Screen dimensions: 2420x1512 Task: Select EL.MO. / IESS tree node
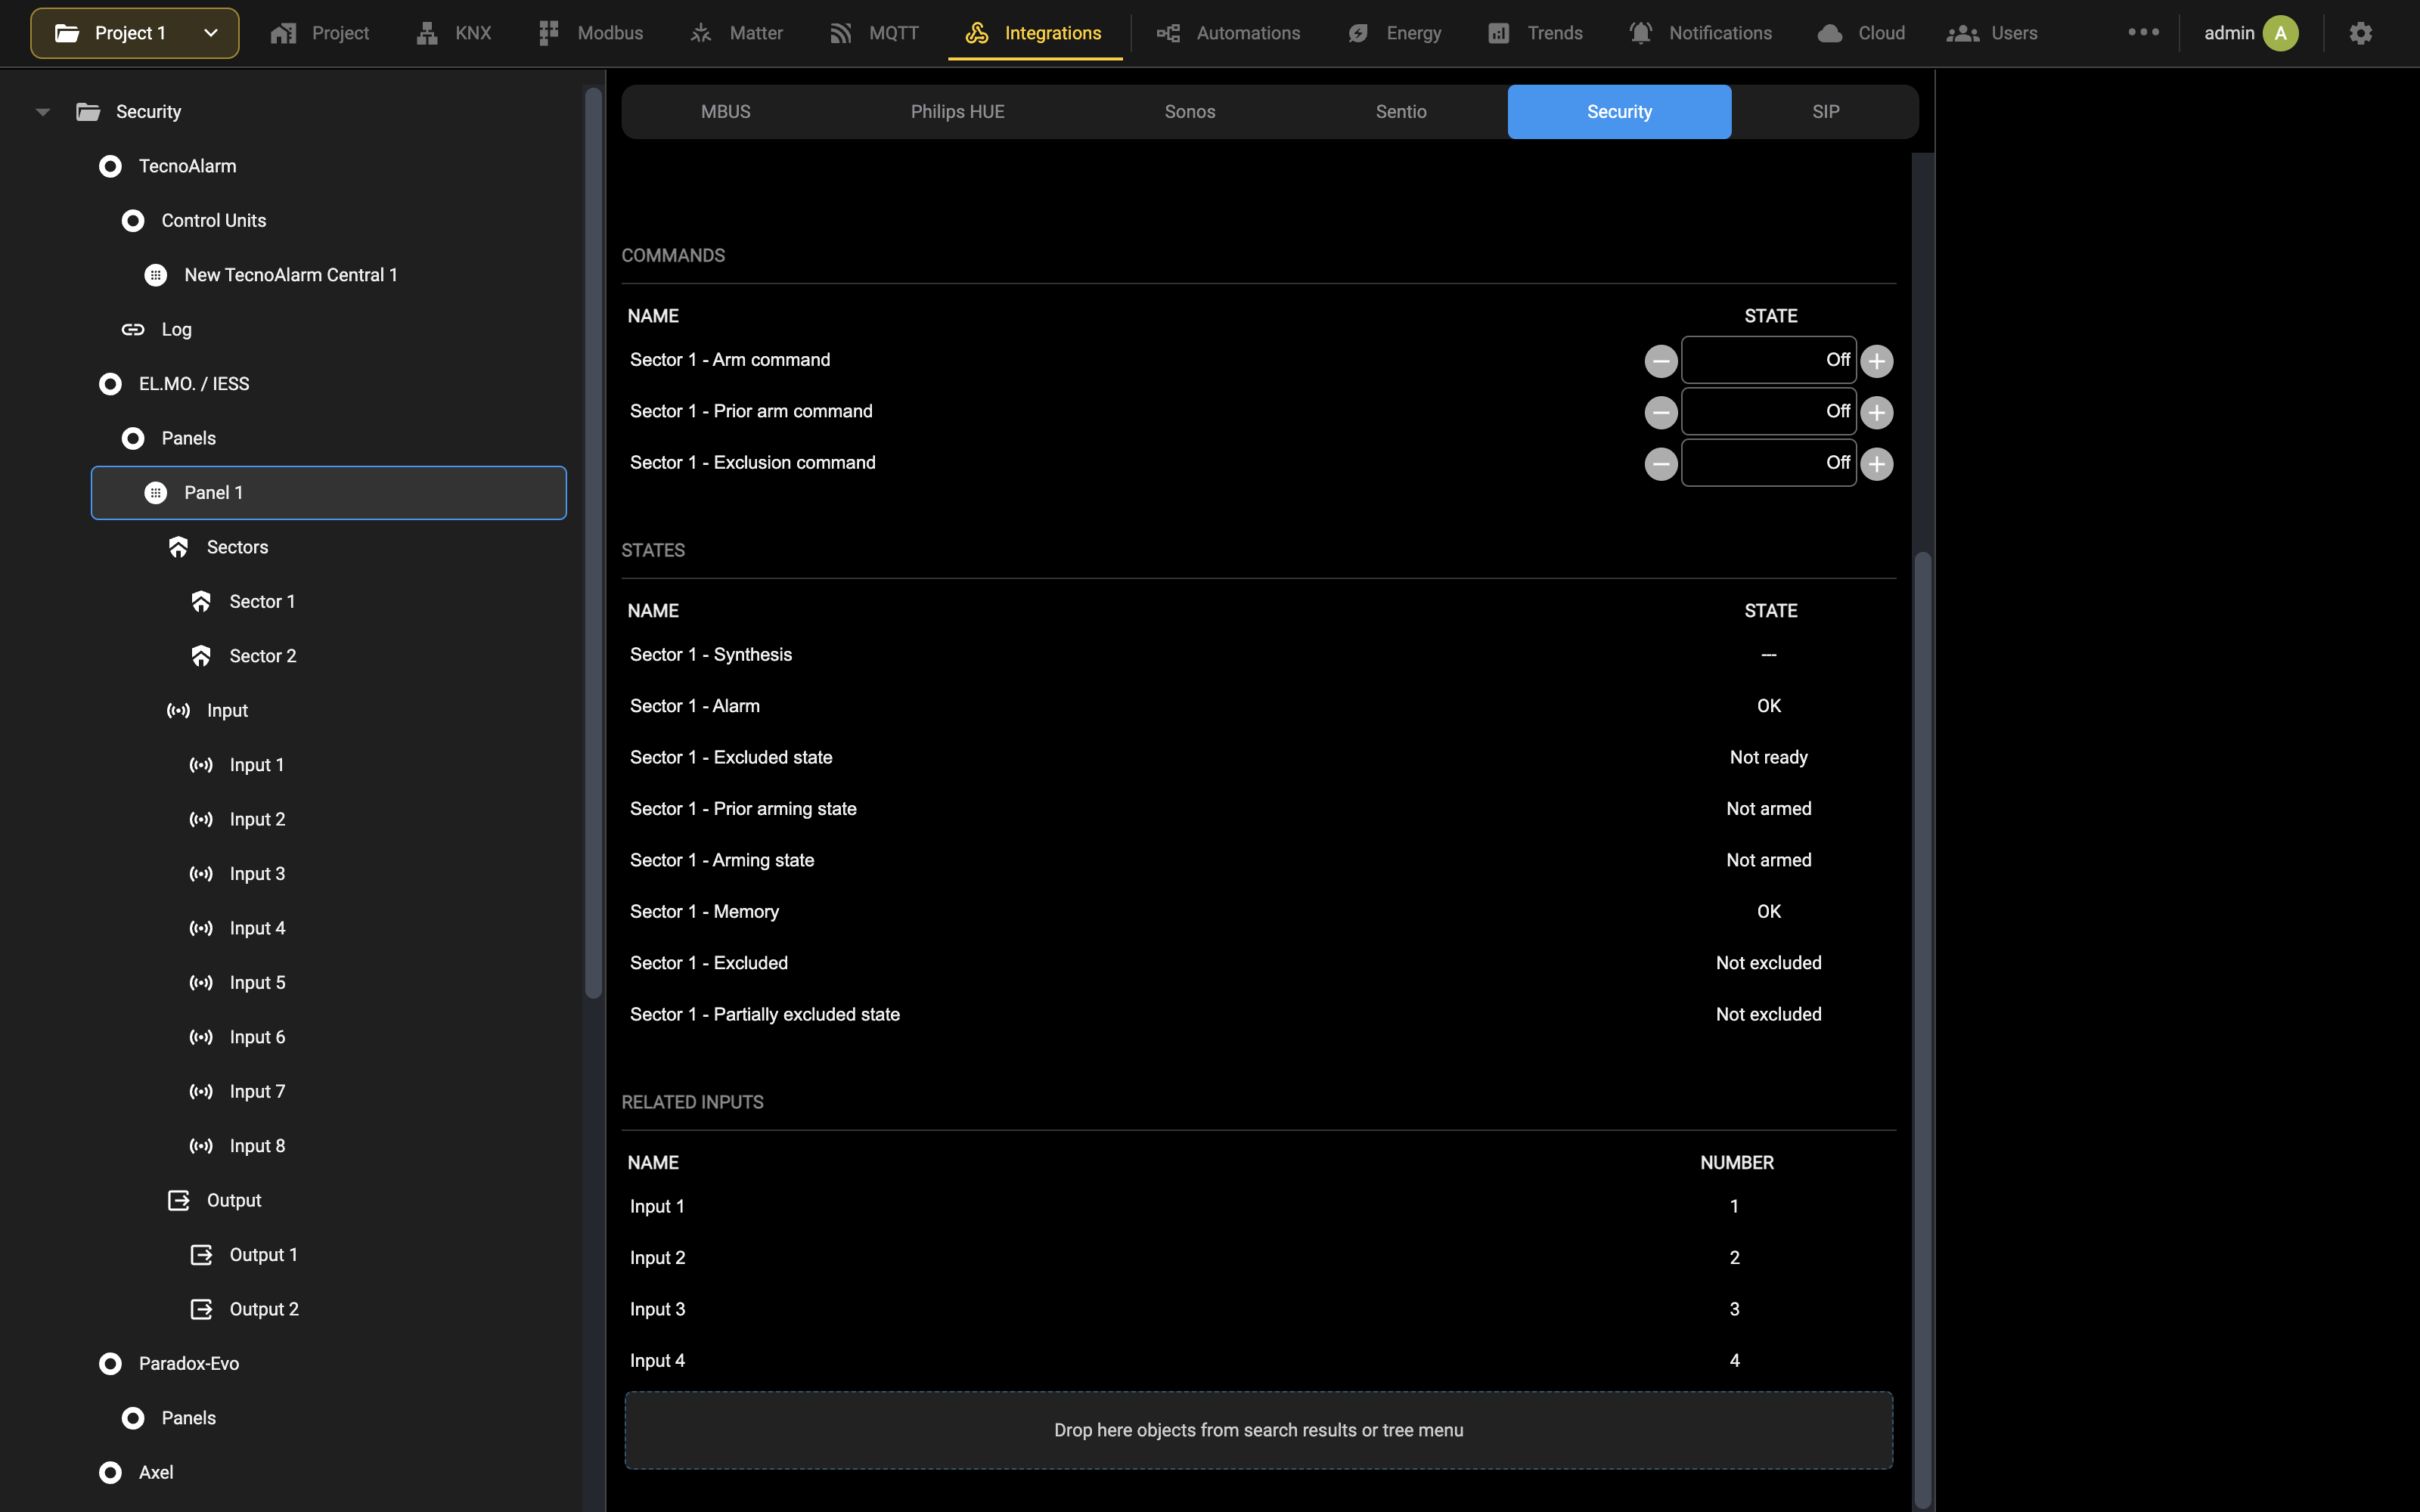pyautogui.click(x=194, y=384)
